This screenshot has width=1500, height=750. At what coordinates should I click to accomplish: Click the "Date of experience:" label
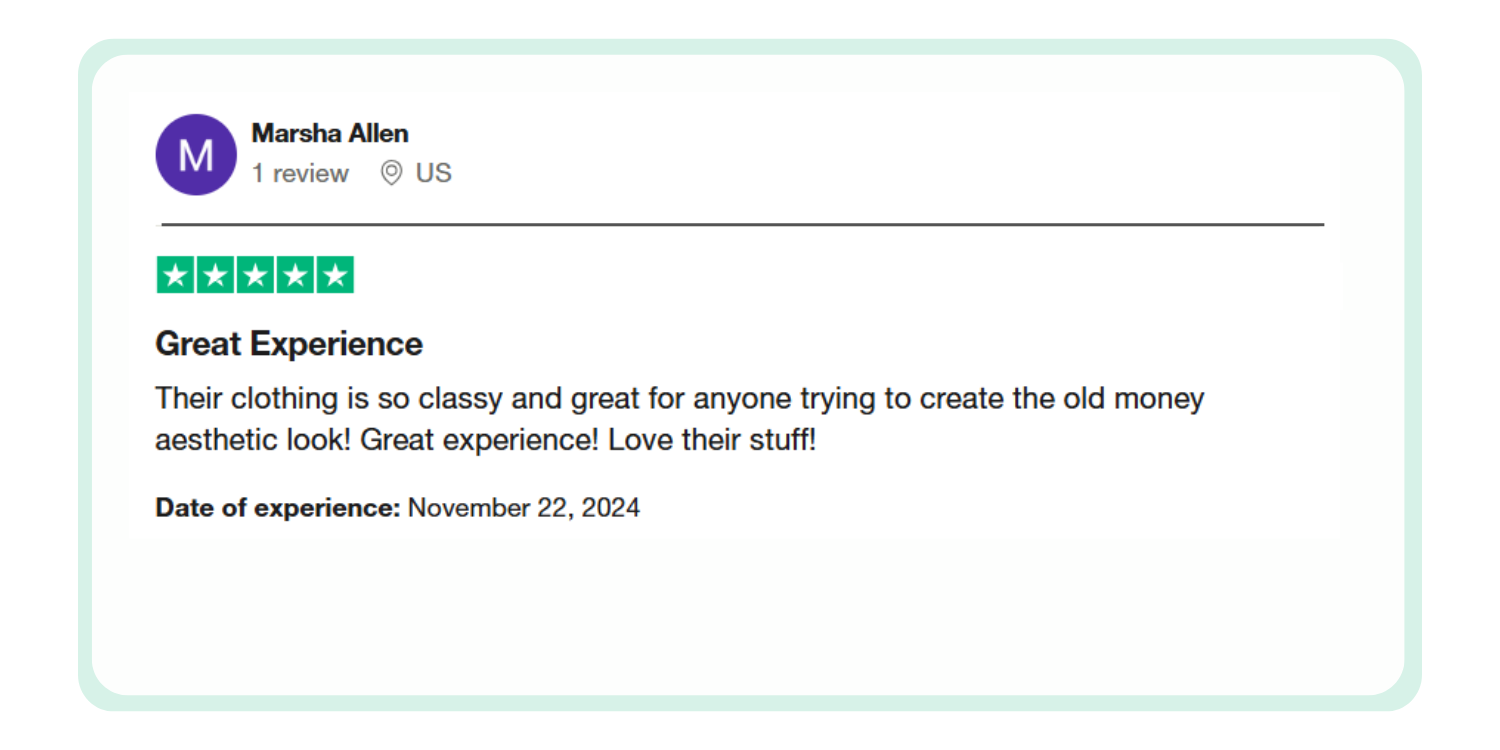(x=277, y=508)
